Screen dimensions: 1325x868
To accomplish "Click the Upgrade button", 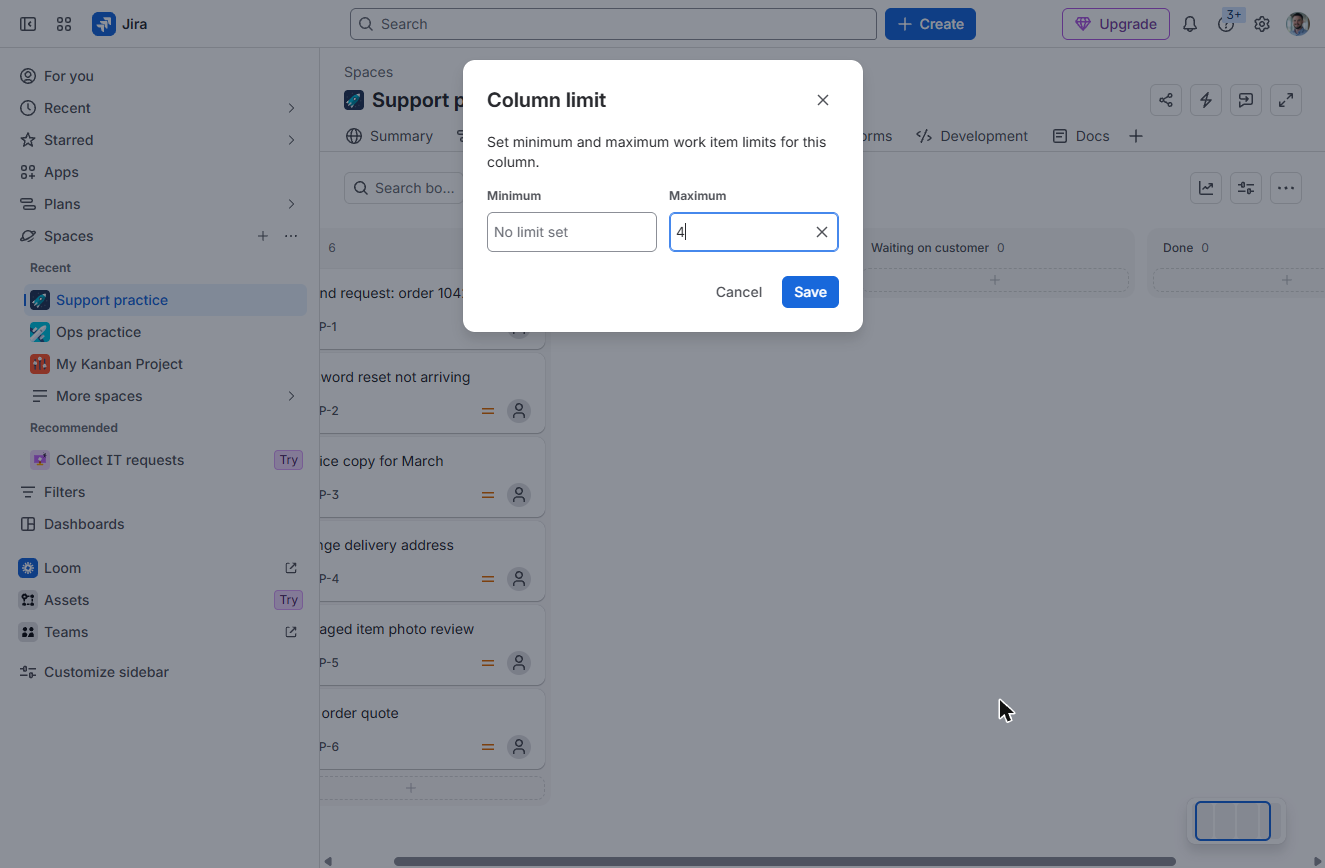I will click(1115, 24).
